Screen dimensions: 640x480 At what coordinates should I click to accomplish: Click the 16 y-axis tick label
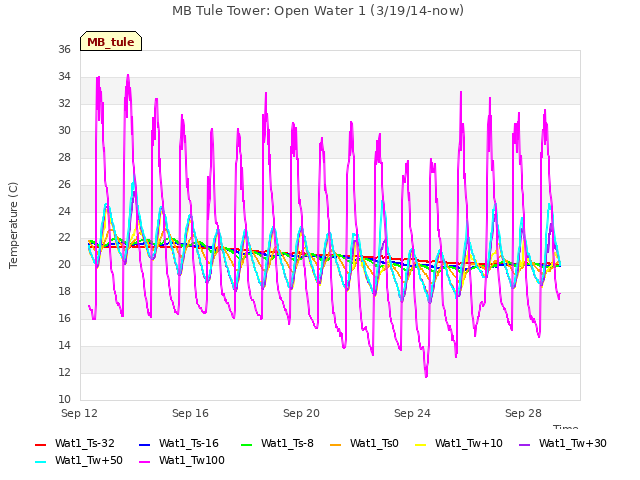pos(64,318)
